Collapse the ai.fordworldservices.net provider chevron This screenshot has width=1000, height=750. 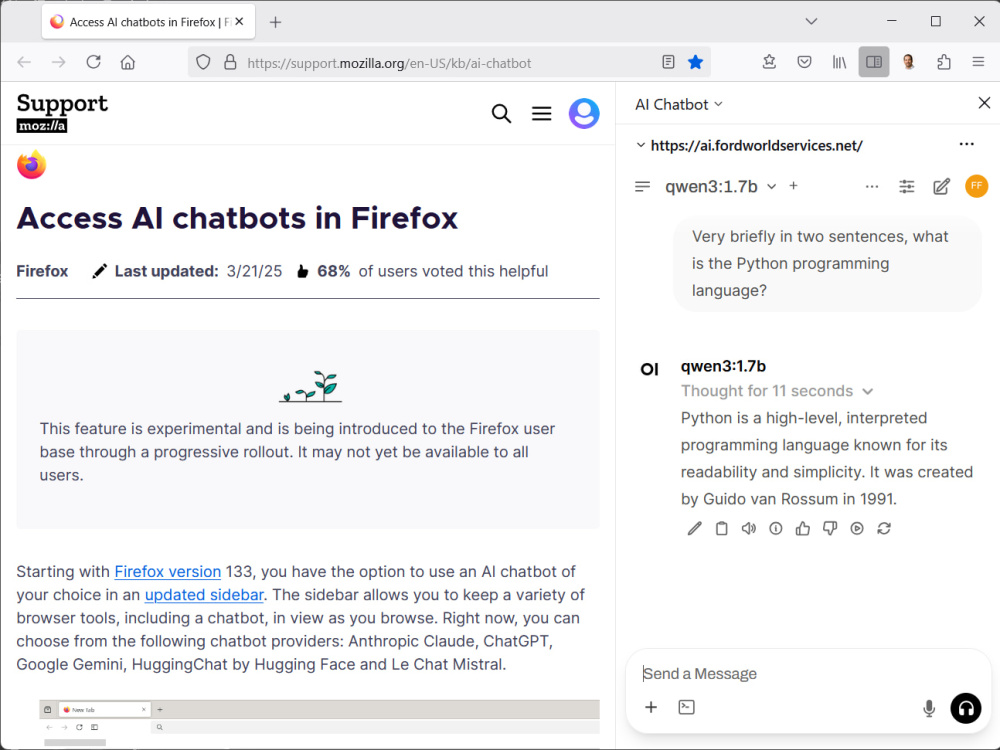pyautogui.click(x=640, y=145)
